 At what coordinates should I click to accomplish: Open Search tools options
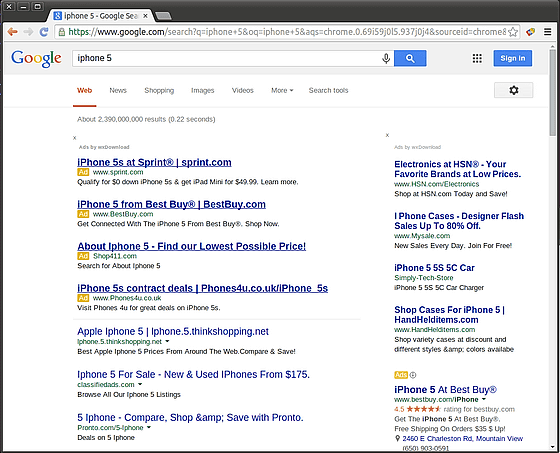tap(328, 90)
